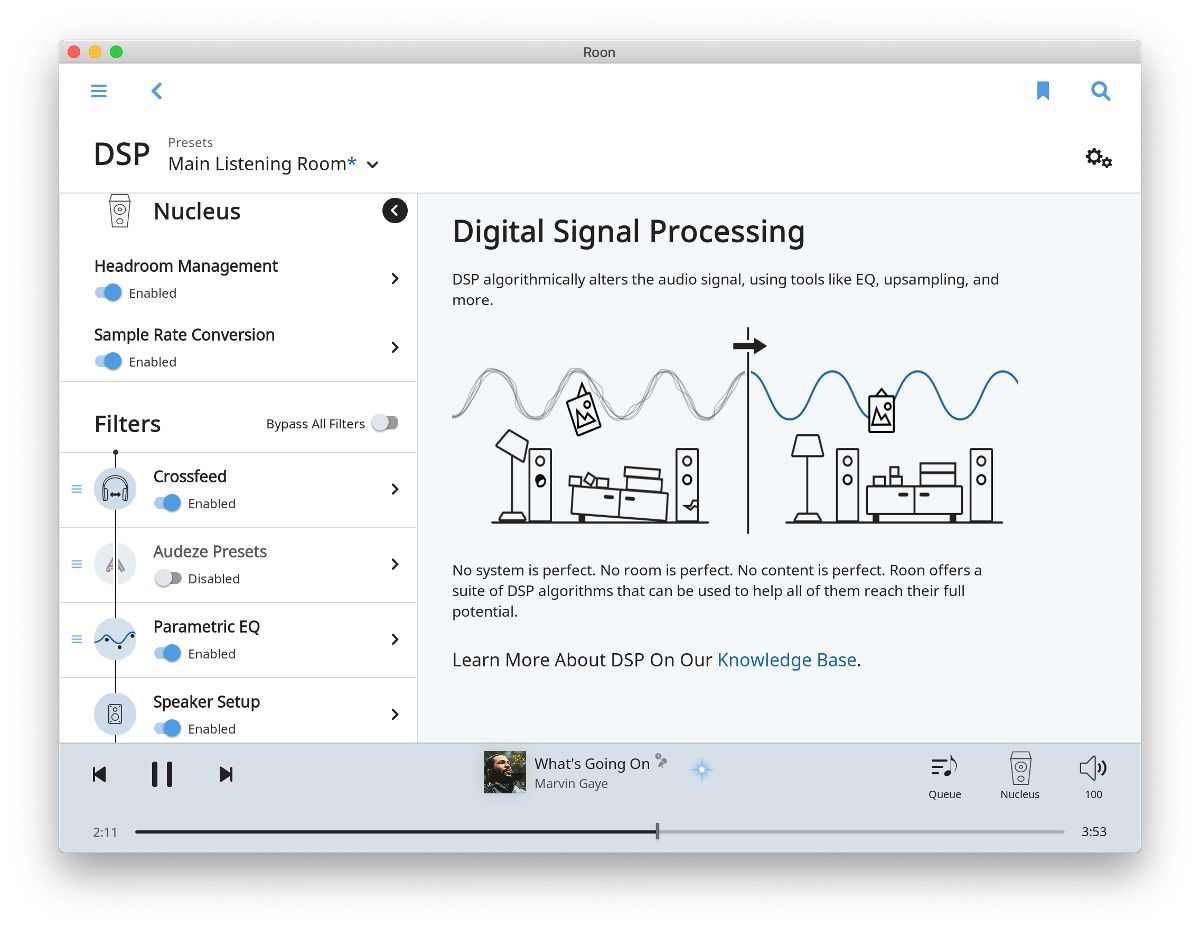Viewport: 1200px width, 930px height.
Task: Expand Sample Rate Conversion settings
Action: (x=395, y=347)
